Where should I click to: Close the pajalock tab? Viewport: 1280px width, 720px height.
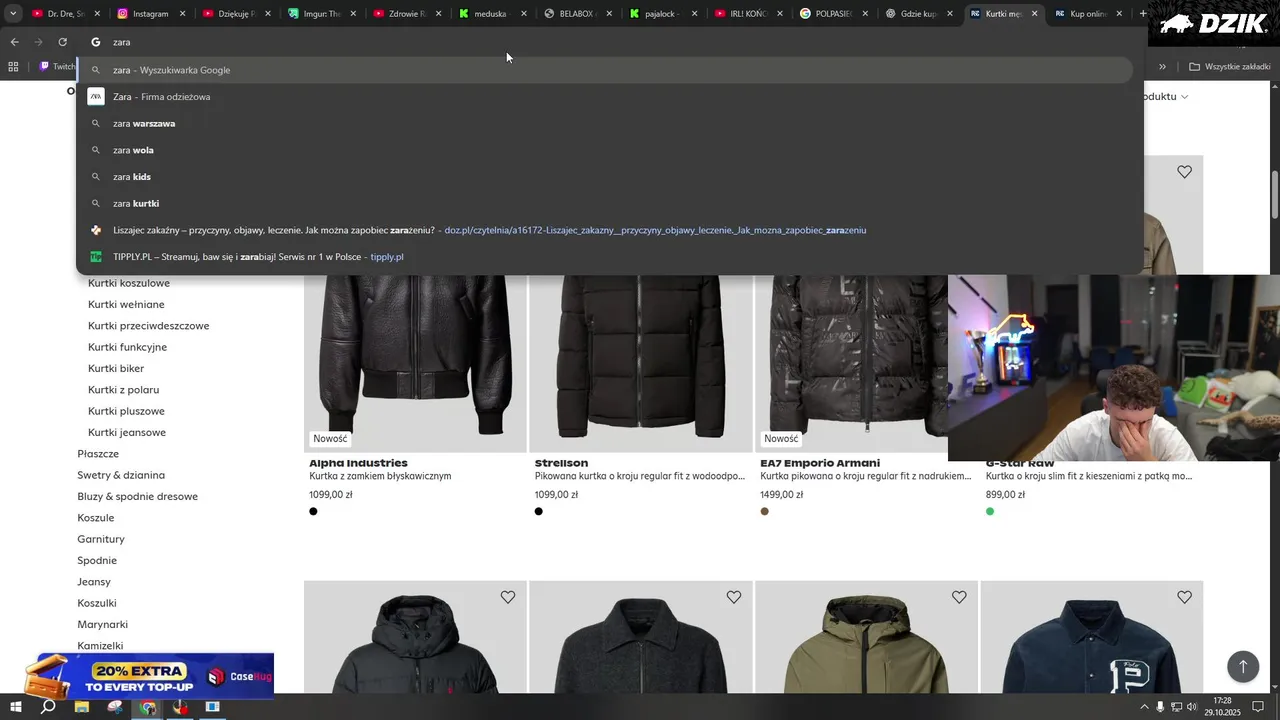point(694,14)
